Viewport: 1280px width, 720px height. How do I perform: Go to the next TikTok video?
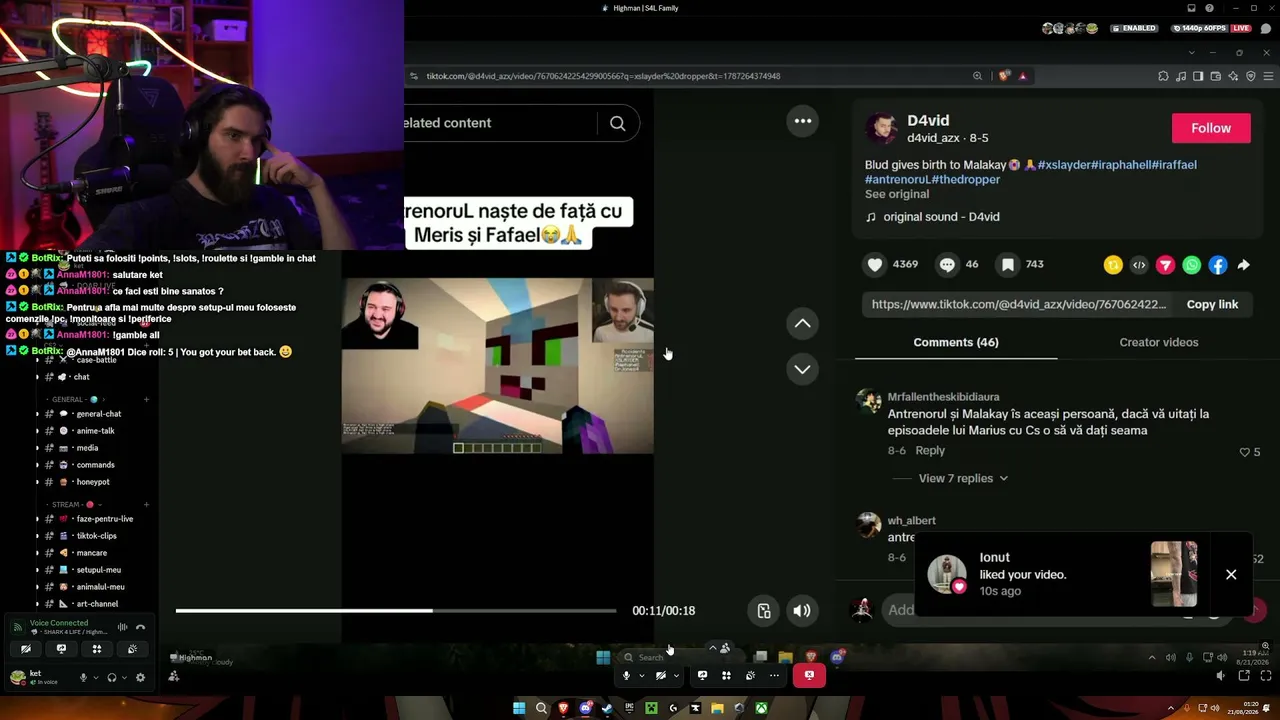click(x=802, y=369)
